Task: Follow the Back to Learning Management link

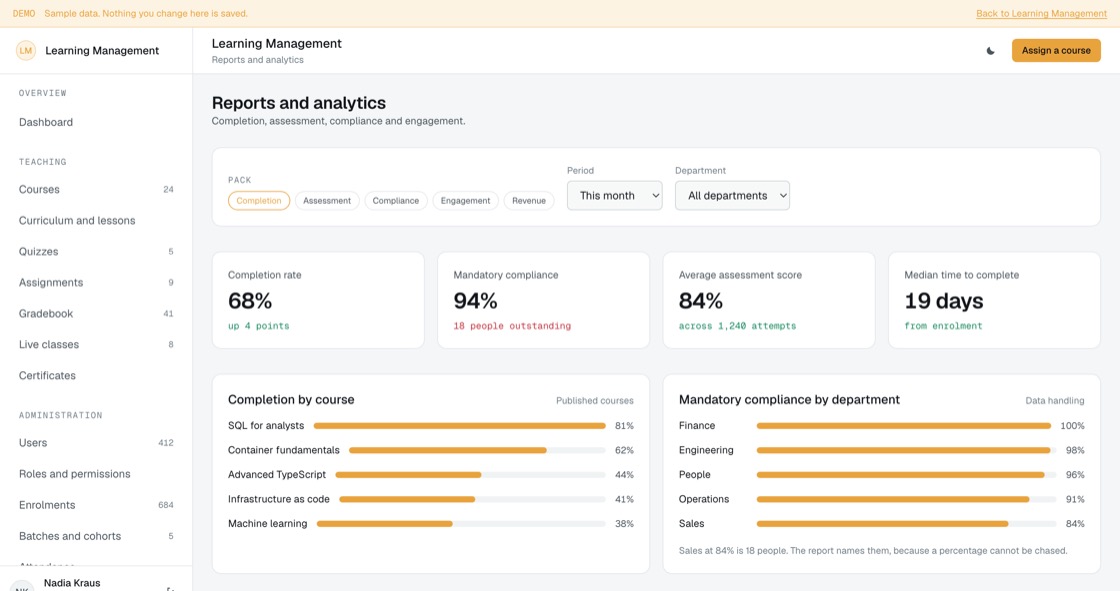Action: click(x=1041, y=14)
